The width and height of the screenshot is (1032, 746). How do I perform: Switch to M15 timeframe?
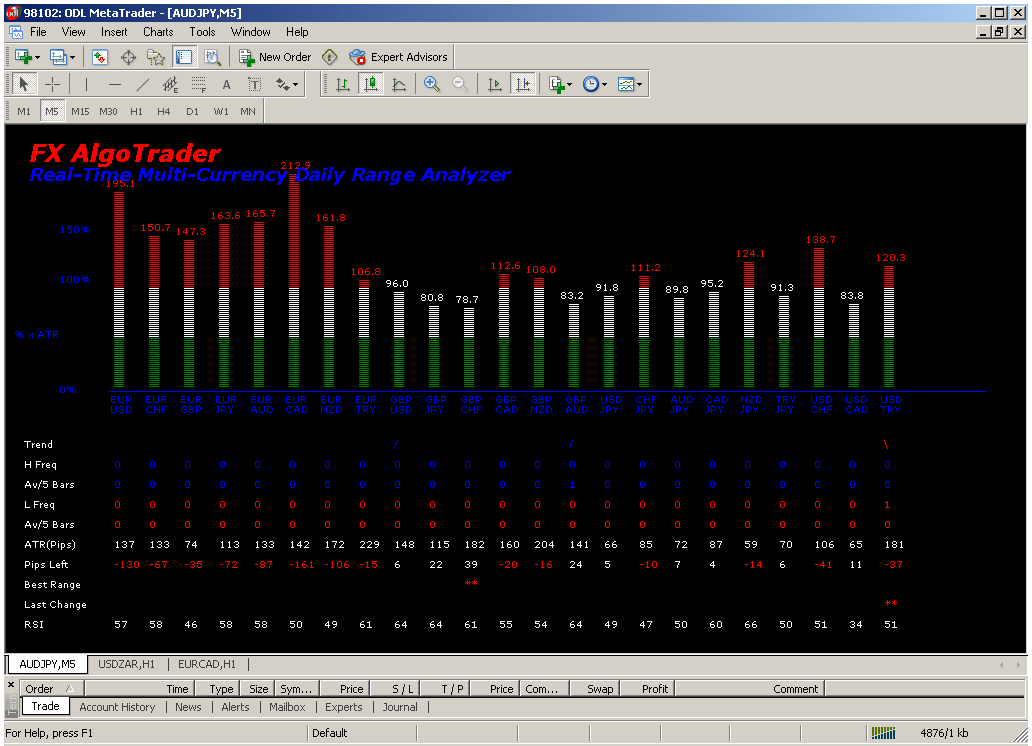coord(80,111)
